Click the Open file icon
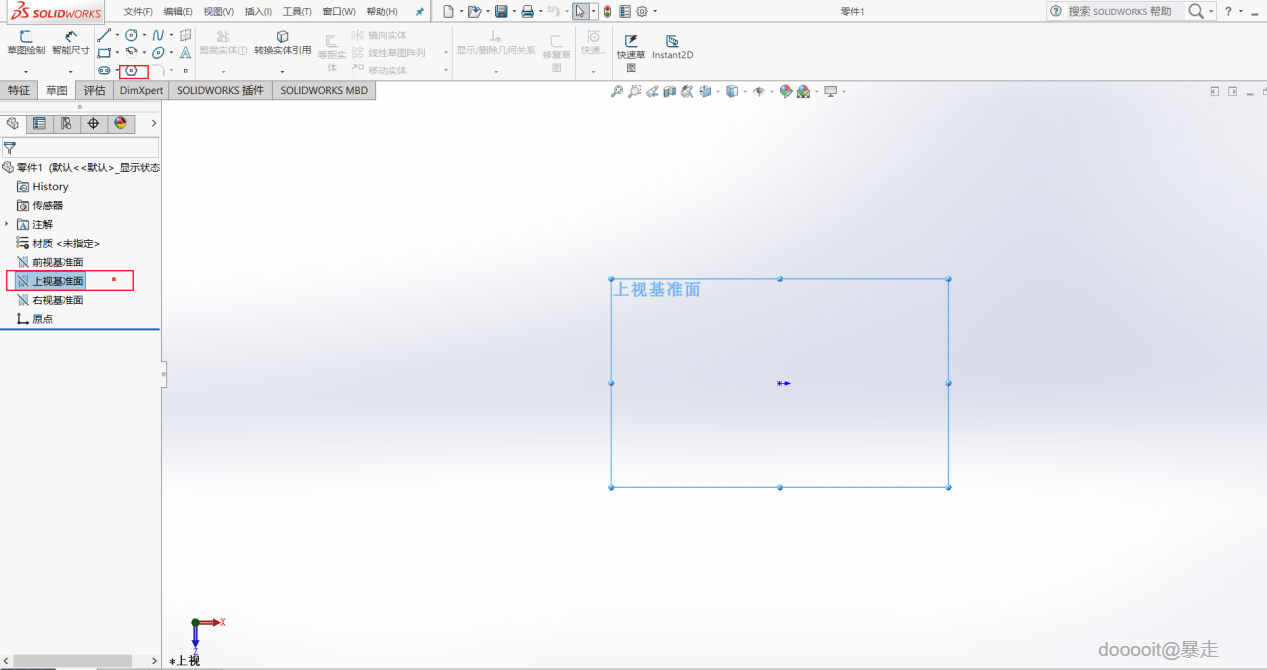 tap(474, 11)
